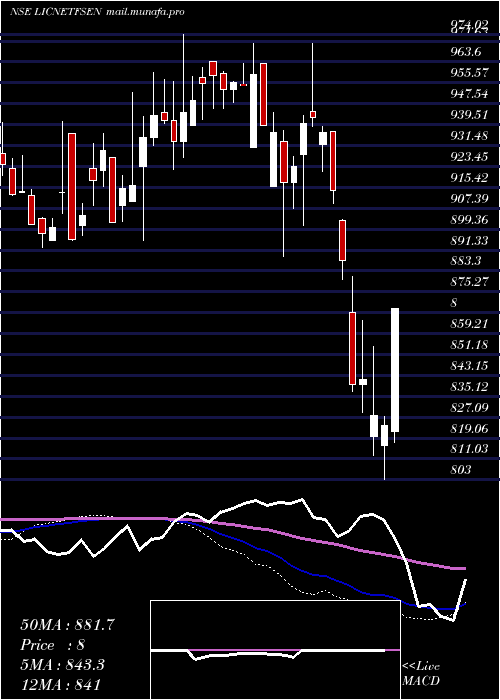Click the 907.39 price axis label
500x700 pixels.
click(x=469, y=199)
